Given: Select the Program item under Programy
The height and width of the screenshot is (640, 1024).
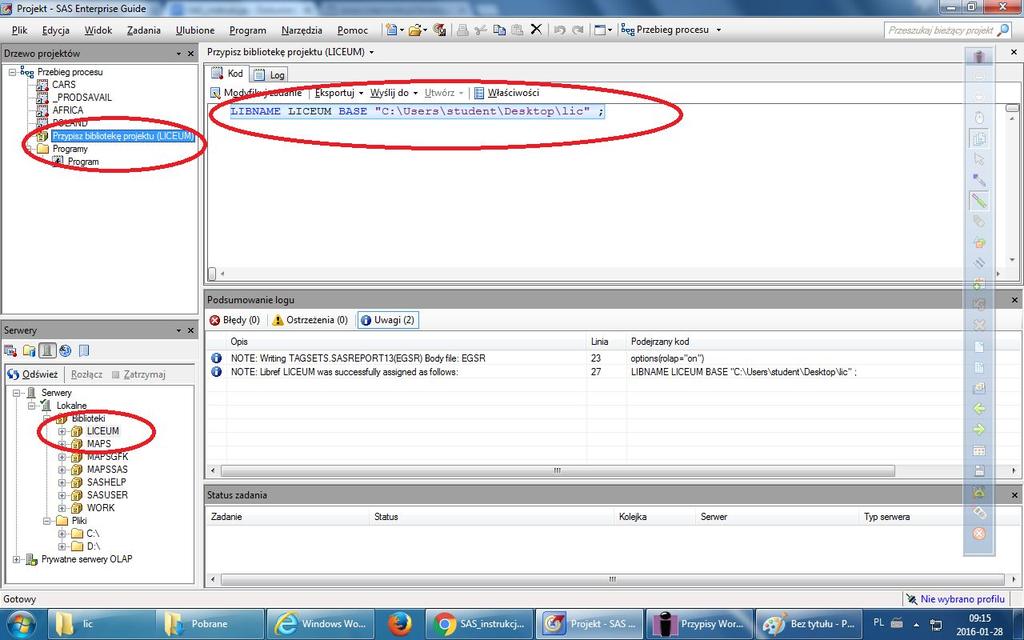Looking at the screenshot, I should (x=83, y=161).
